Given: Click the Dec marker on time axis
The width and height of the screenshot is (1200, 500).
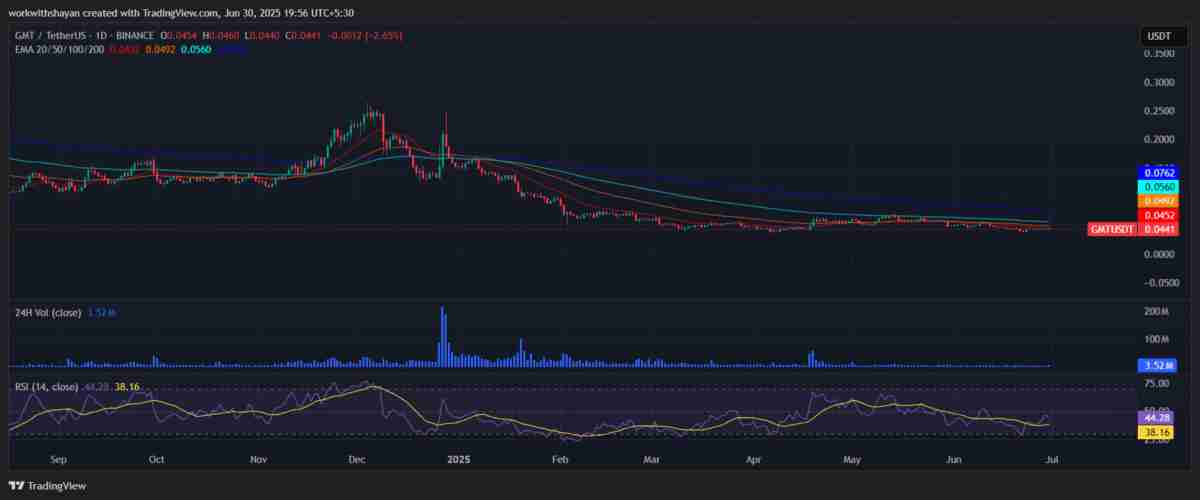Looking at the screenshot, I should [357, 460].
